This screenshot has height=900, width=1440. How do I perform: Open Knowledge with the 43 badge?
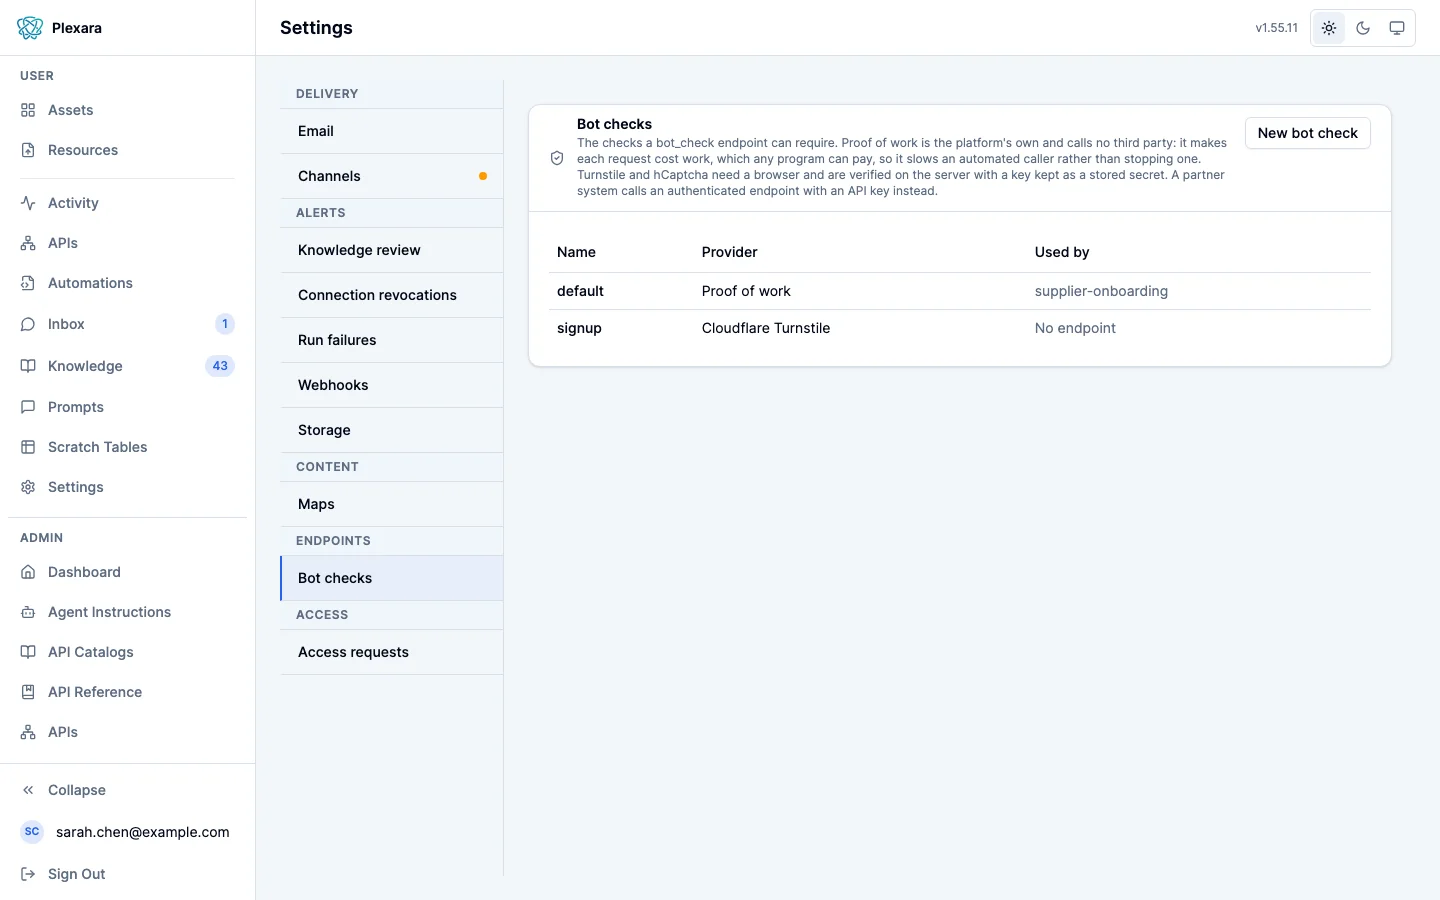point(127,366)
